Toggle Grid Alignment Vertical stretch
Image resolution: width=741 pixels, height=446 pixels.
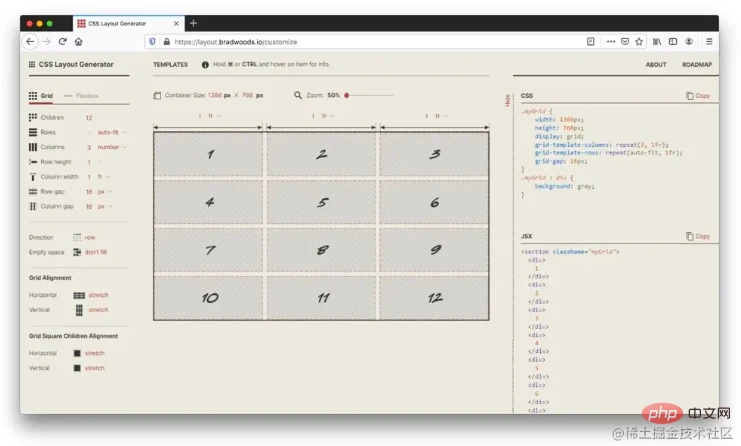point(92,310)
